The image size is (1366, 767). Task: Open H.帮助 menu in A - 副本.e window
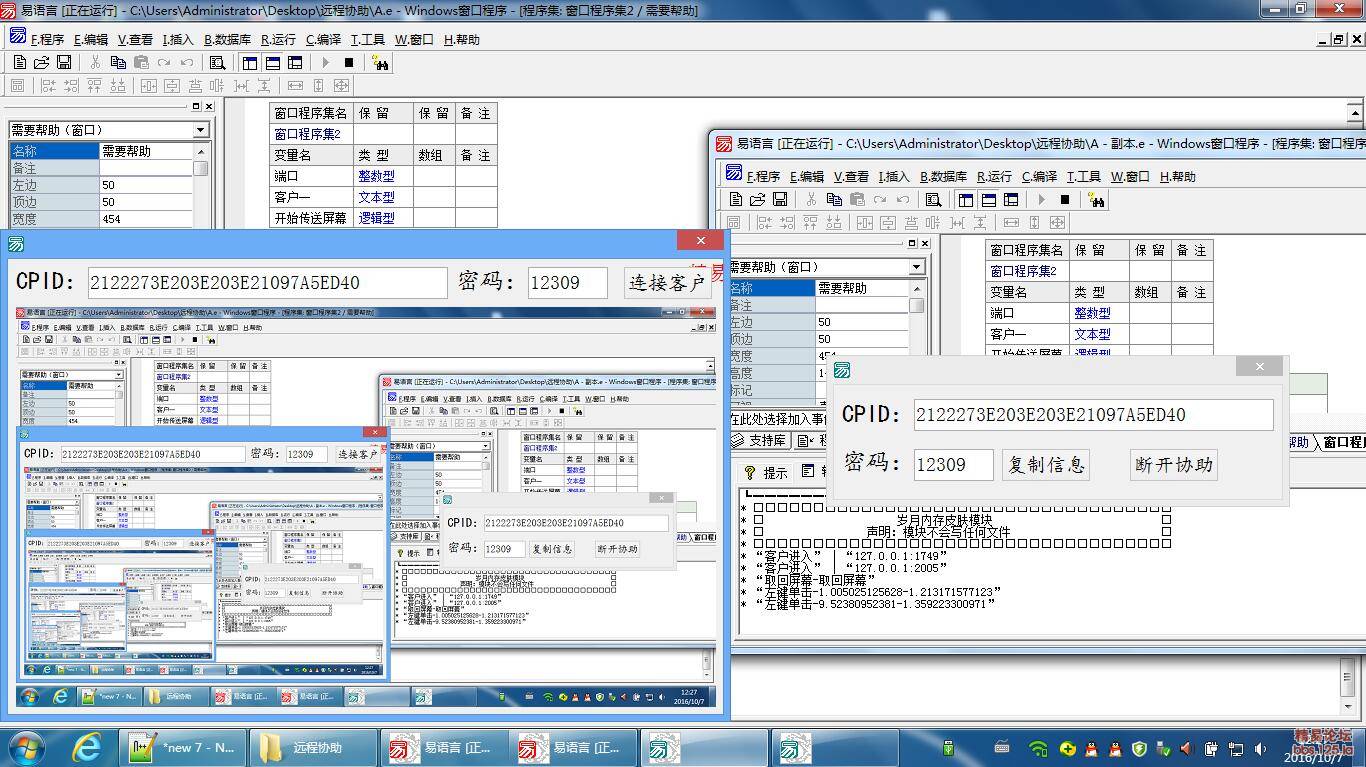[x=1178, y=177]
